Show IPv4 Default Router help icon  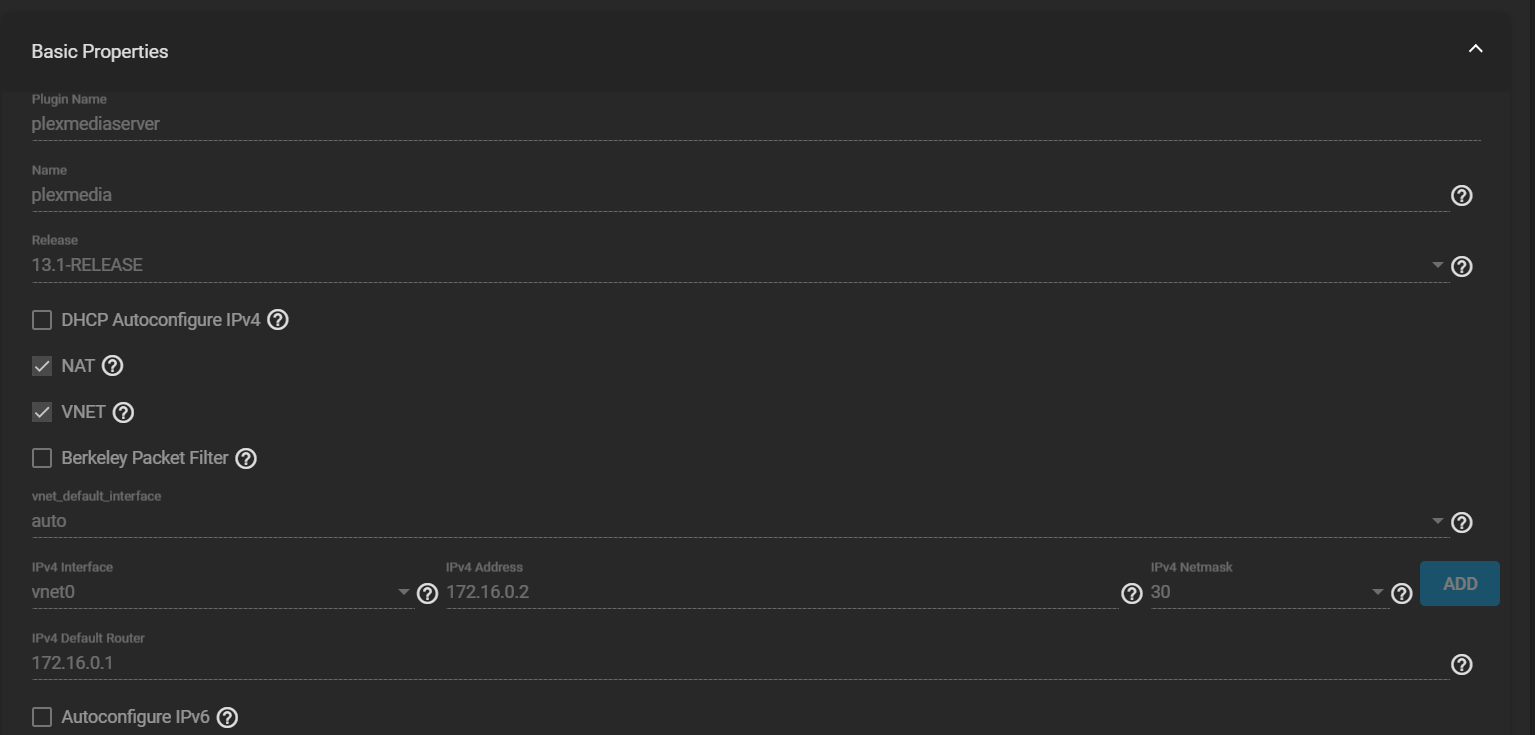tap(1461, 665)
